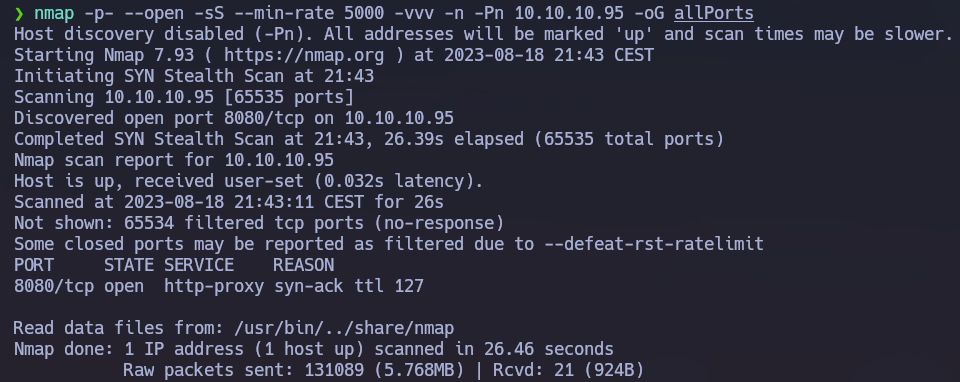
Task: Click the Nmap done summary line
Action: (x=313, y=349)
